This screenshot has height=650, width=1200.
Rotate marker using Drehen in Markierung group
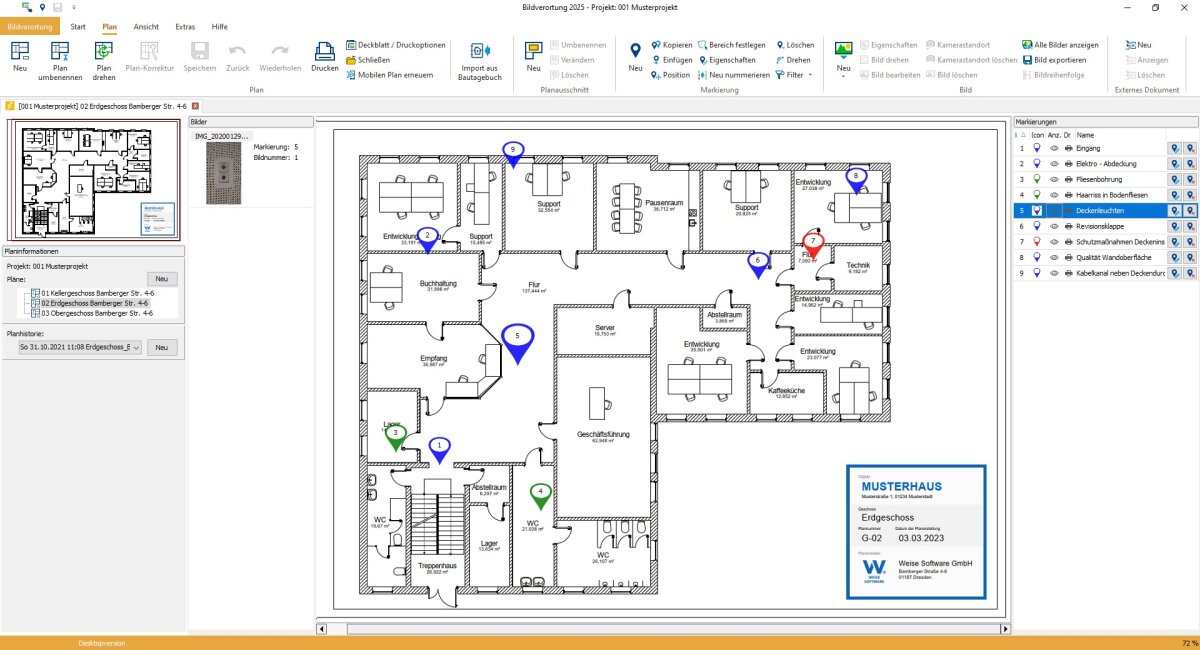(x=793, y=60)
